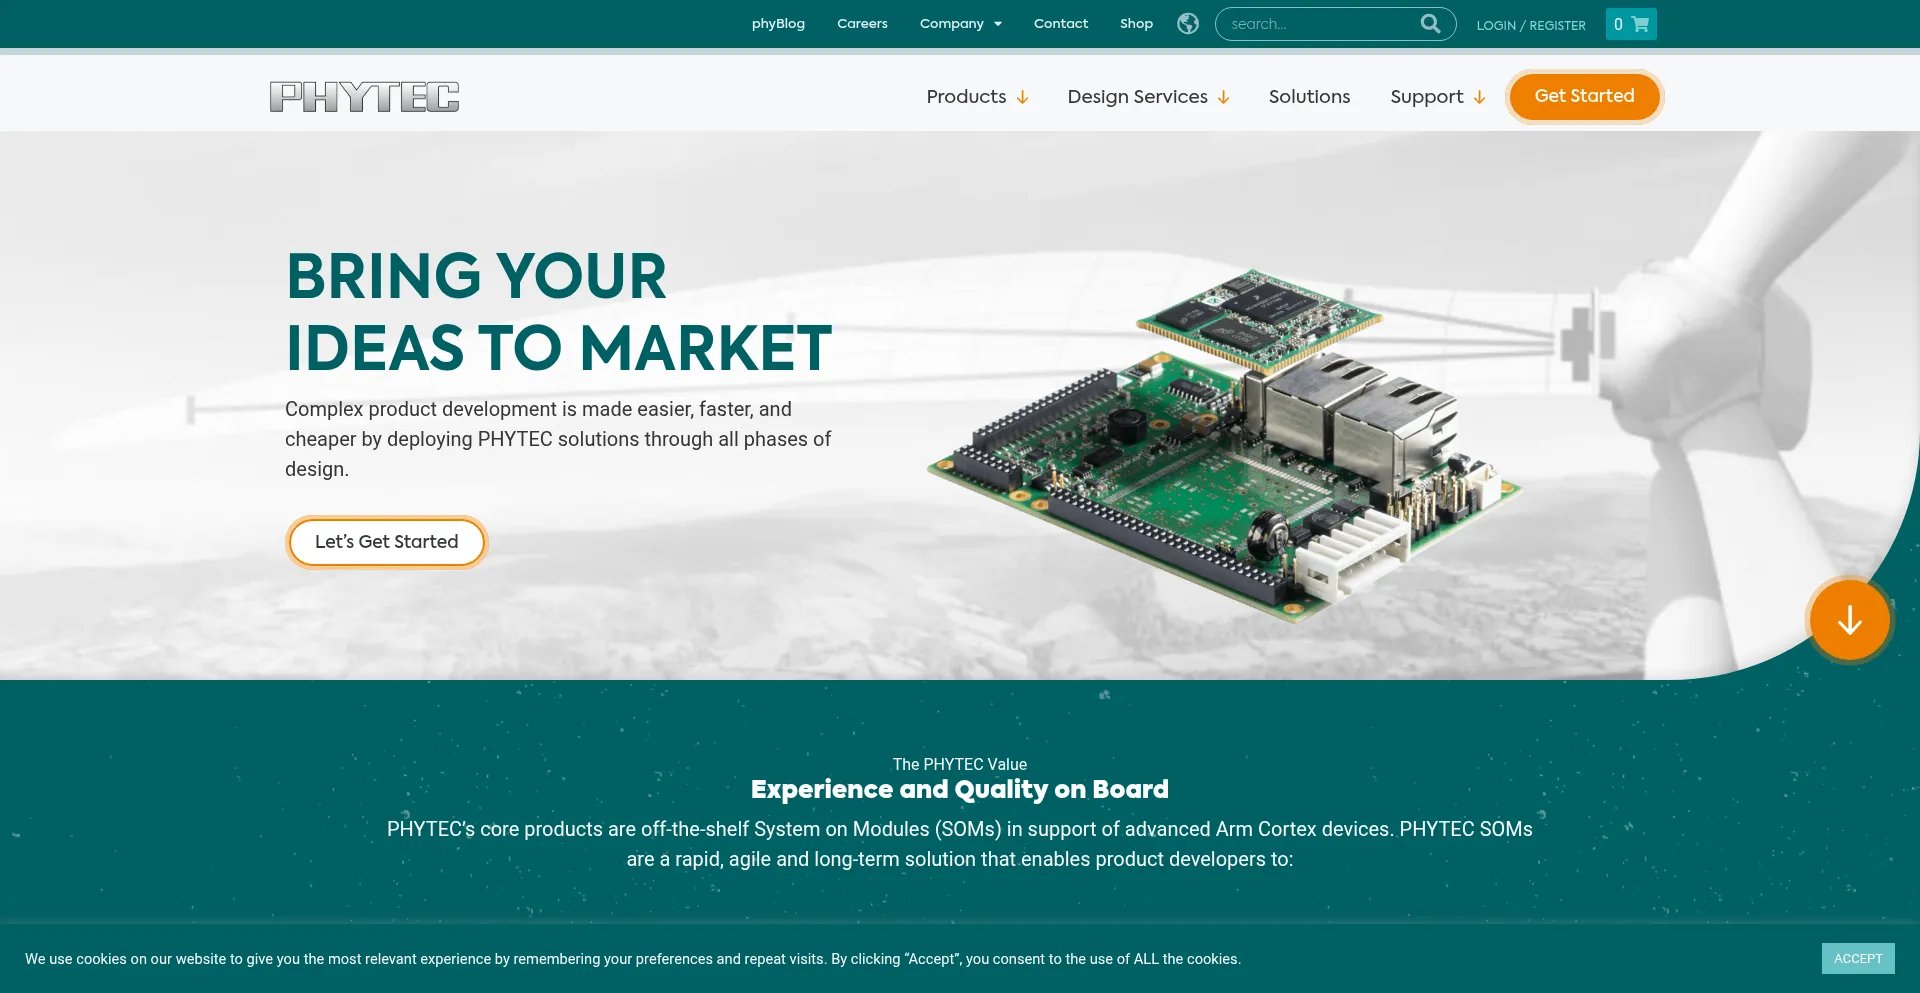Open the language selector globe icon
The width and height of the screenshot is (1920, 993).
coord(1187,23)
